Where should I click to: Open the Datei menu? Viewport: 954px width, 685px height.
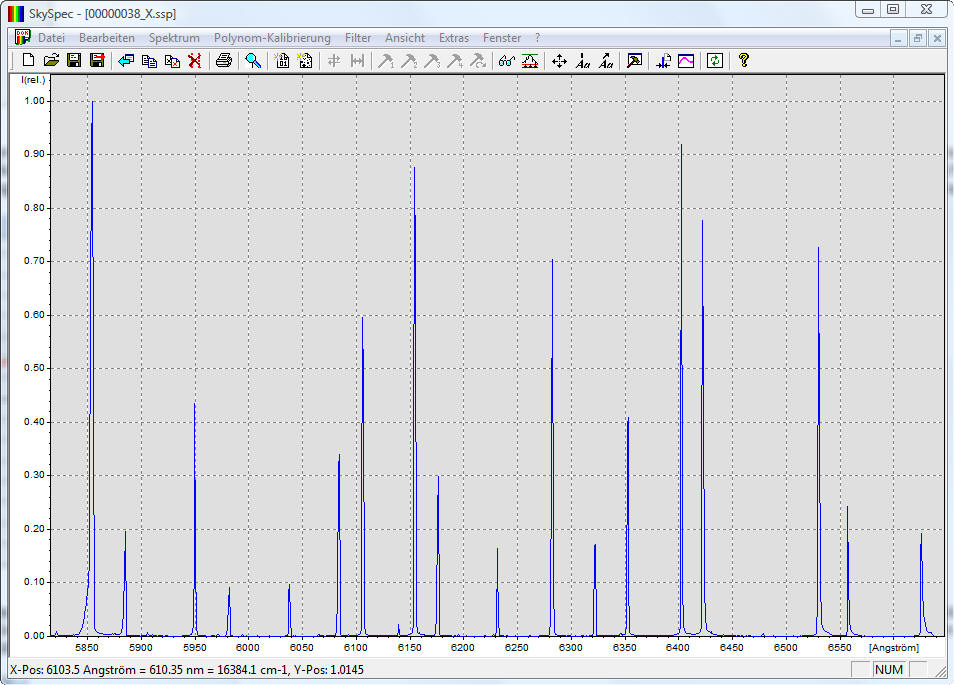click(51, 38)
